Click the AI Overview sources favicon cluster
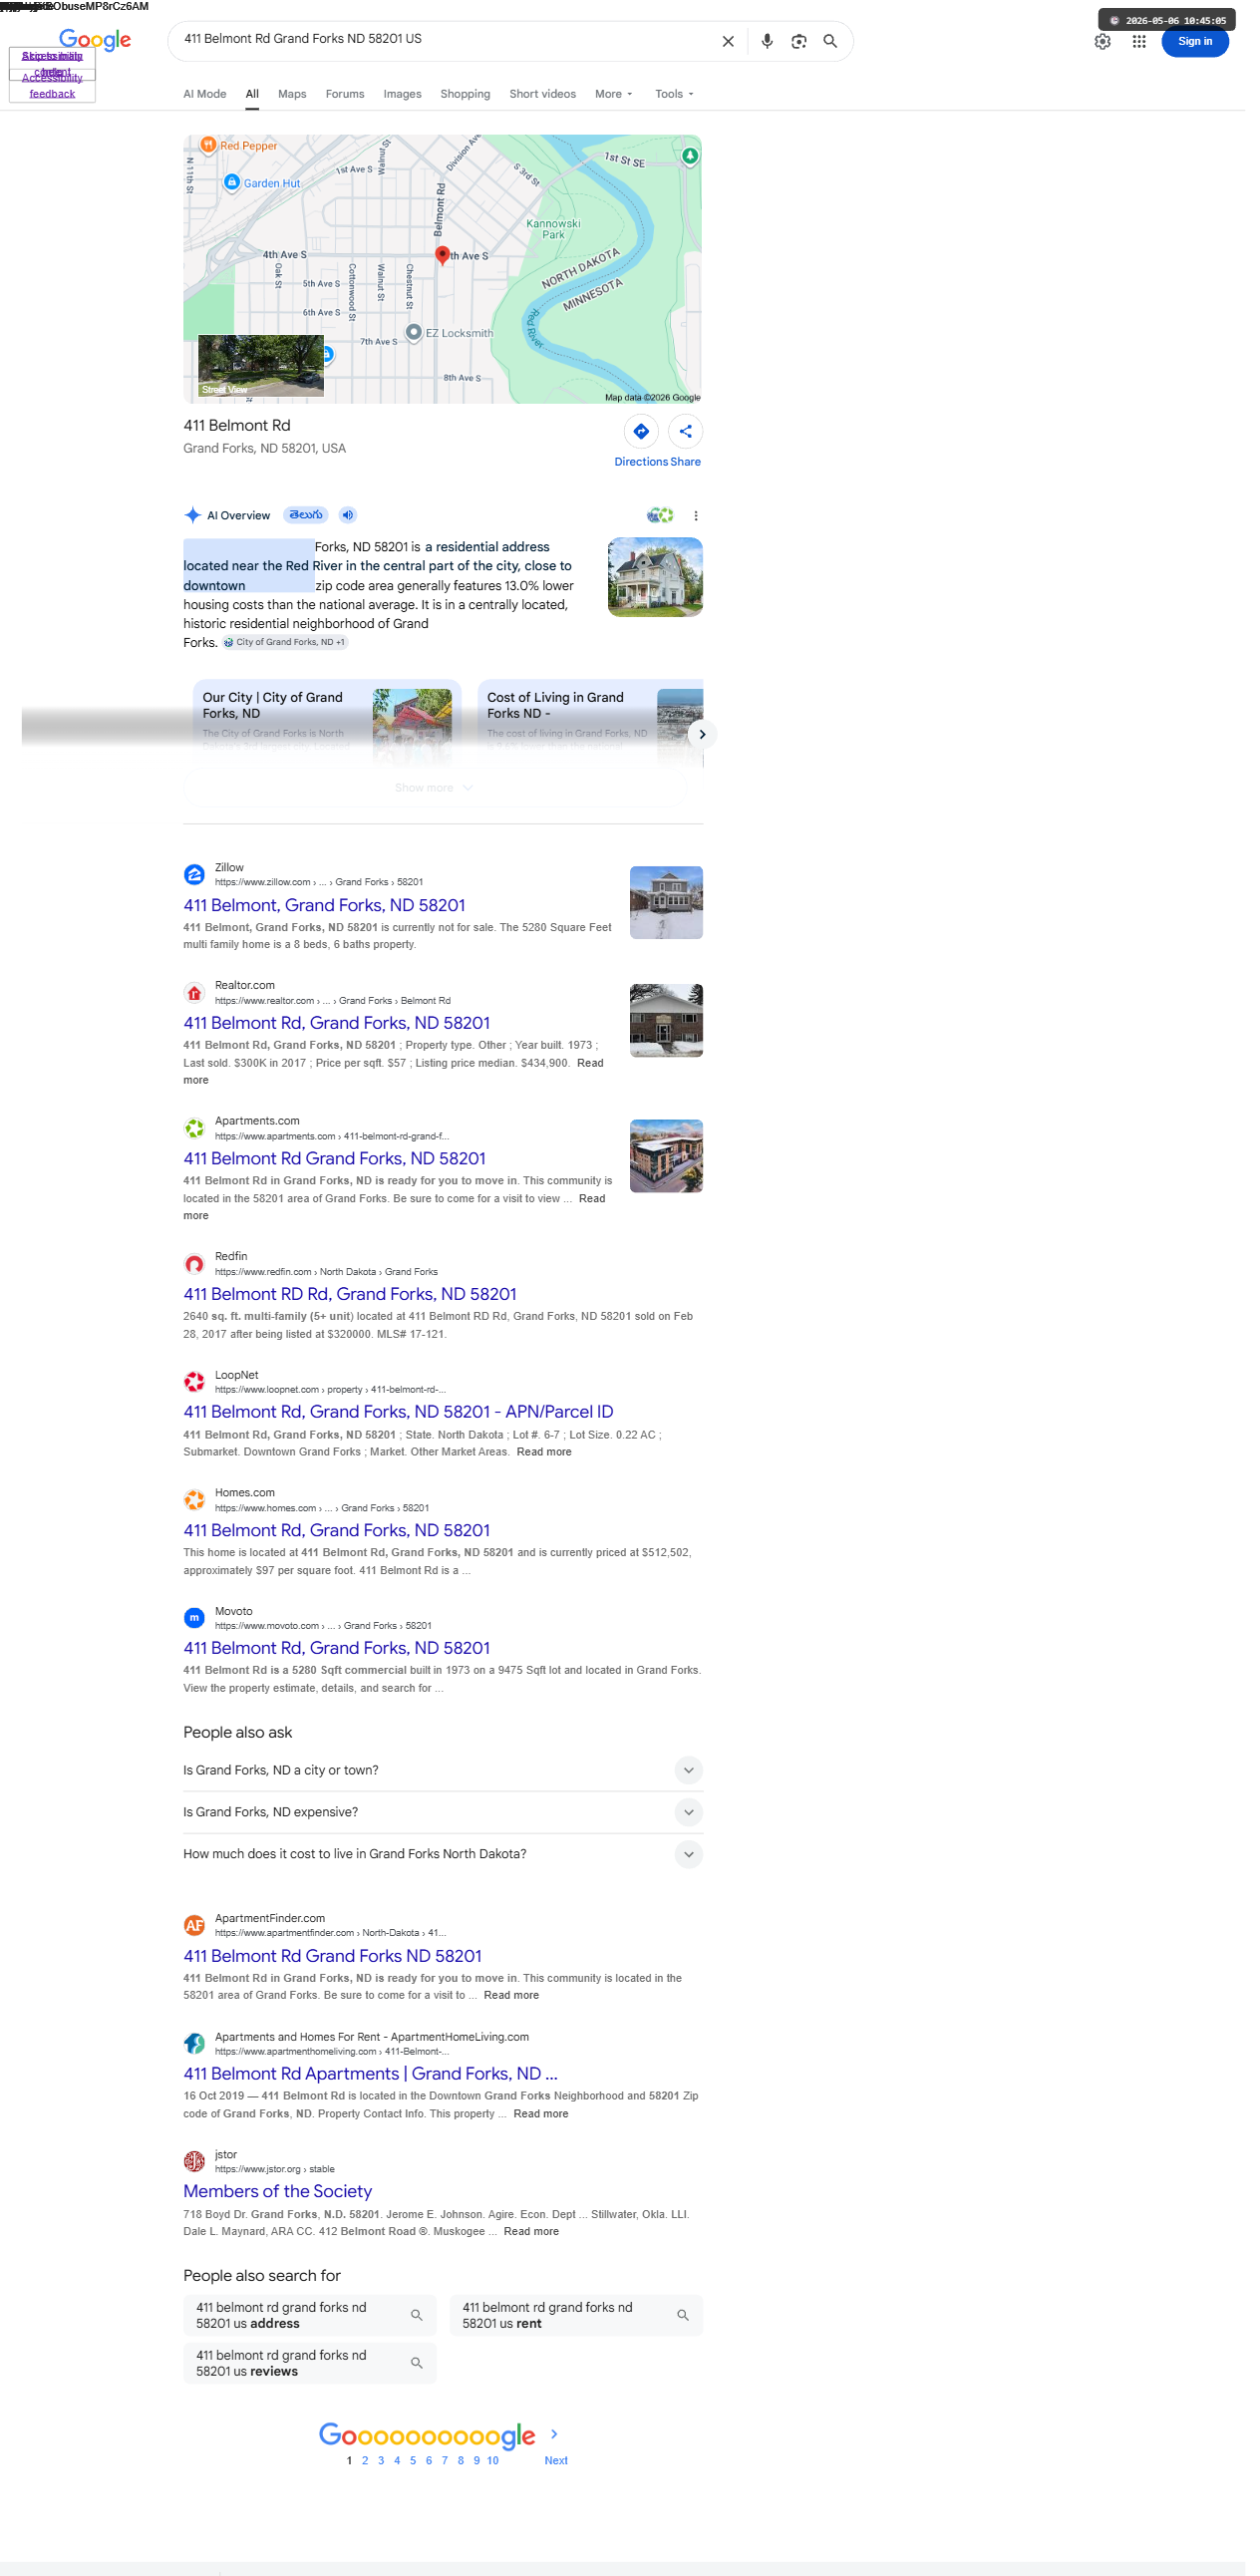1260x2576 pixels. [660, 516]
